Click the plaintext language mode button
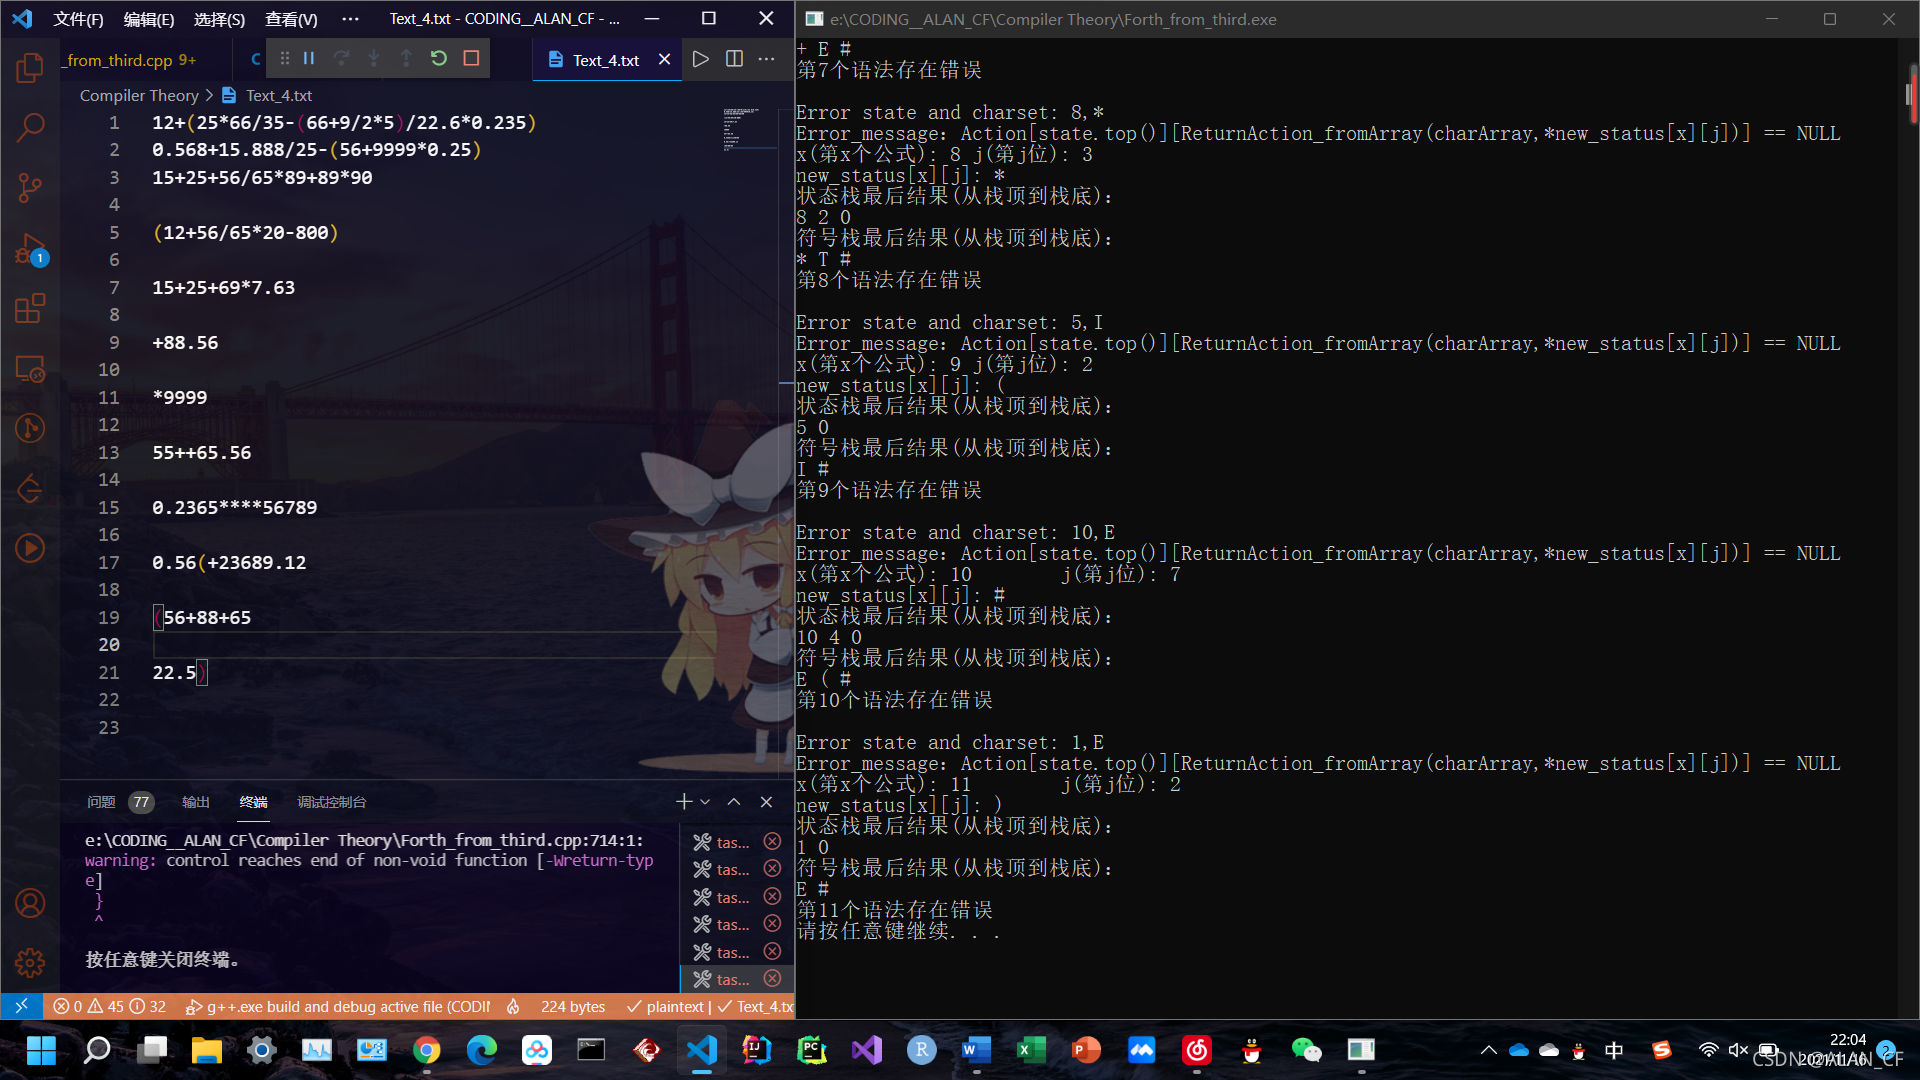The width and height of the screenshot is (1920, 1080). [674, 1007]
